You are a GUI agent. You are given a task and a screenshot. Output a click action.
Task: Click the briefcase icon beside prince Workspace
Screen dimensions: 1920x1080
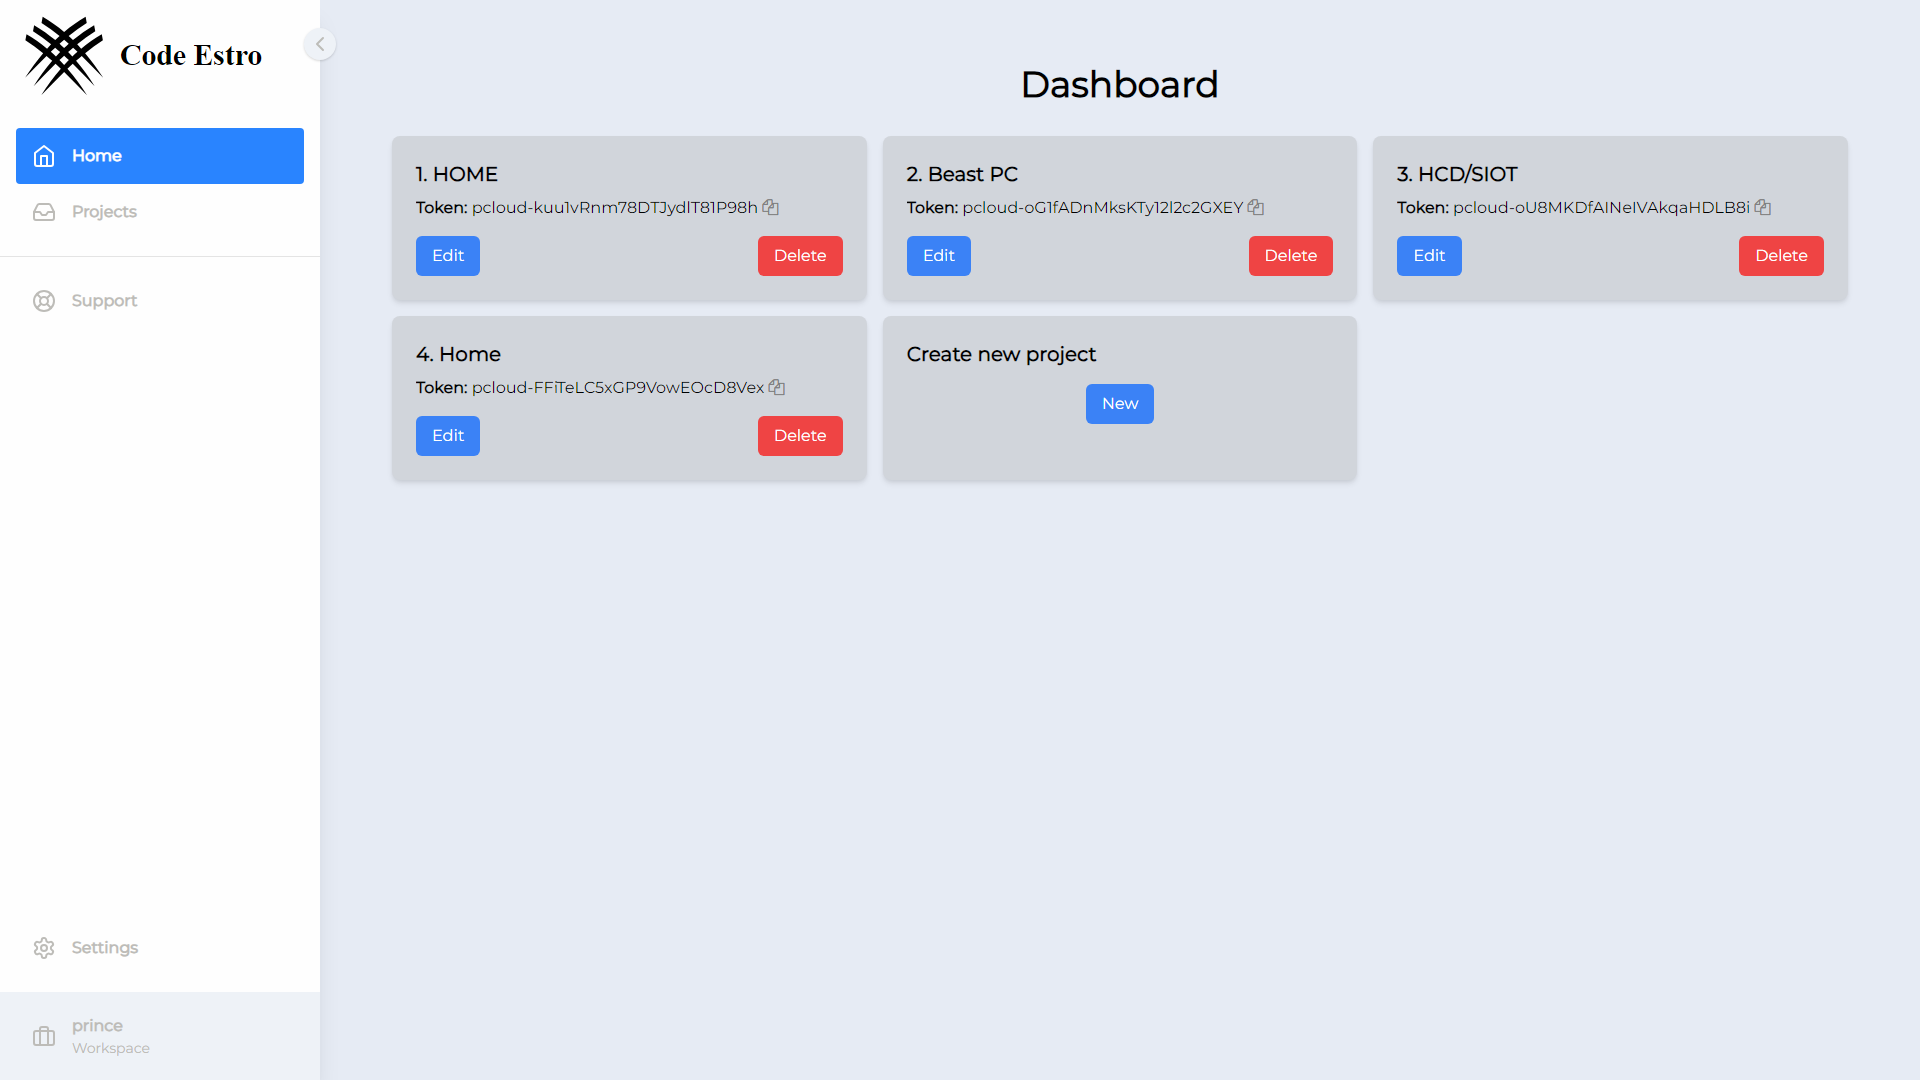coord(44,1036)
